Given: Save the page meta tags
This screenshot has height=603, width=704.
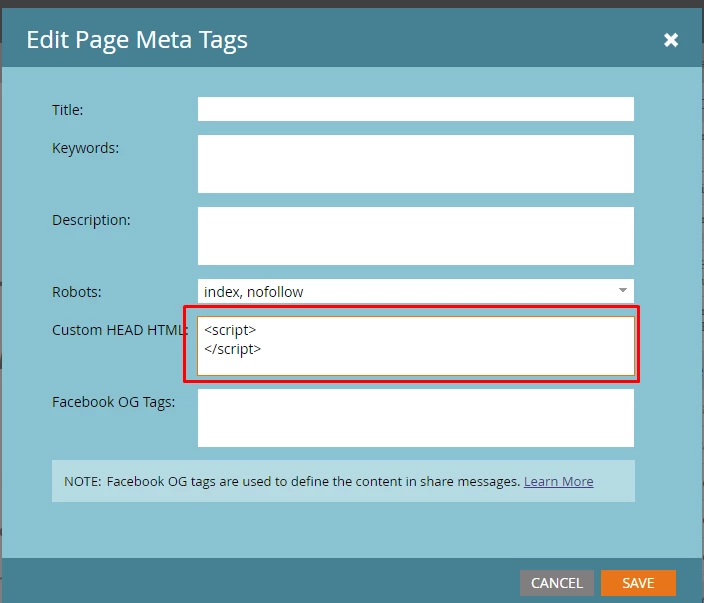Looking at the screenshot, I should pos(638,583).
